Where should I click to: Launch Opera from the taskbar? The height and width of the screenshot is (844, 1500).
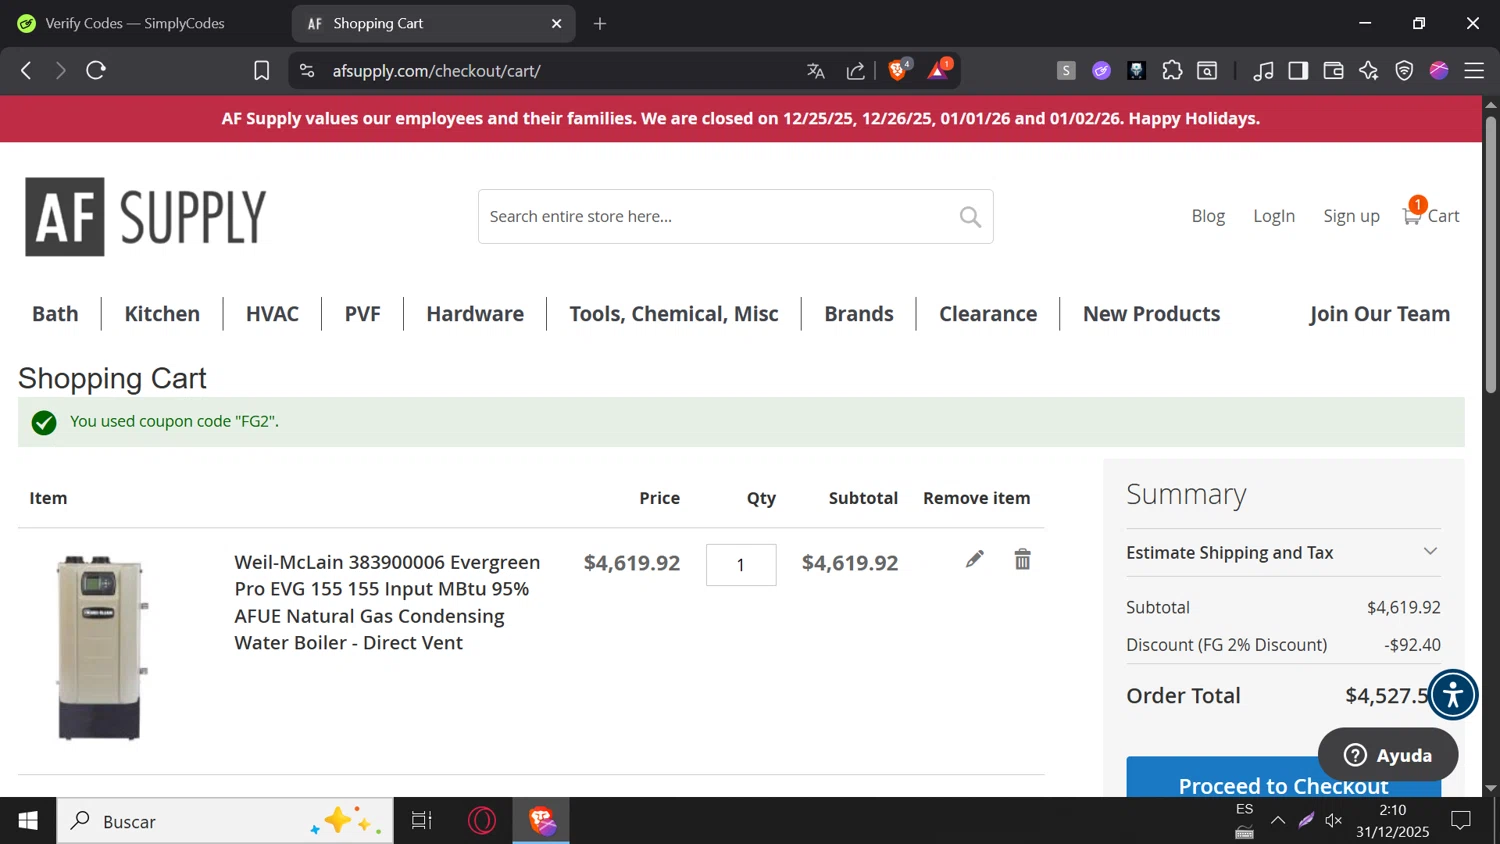(x=482, y=821)
